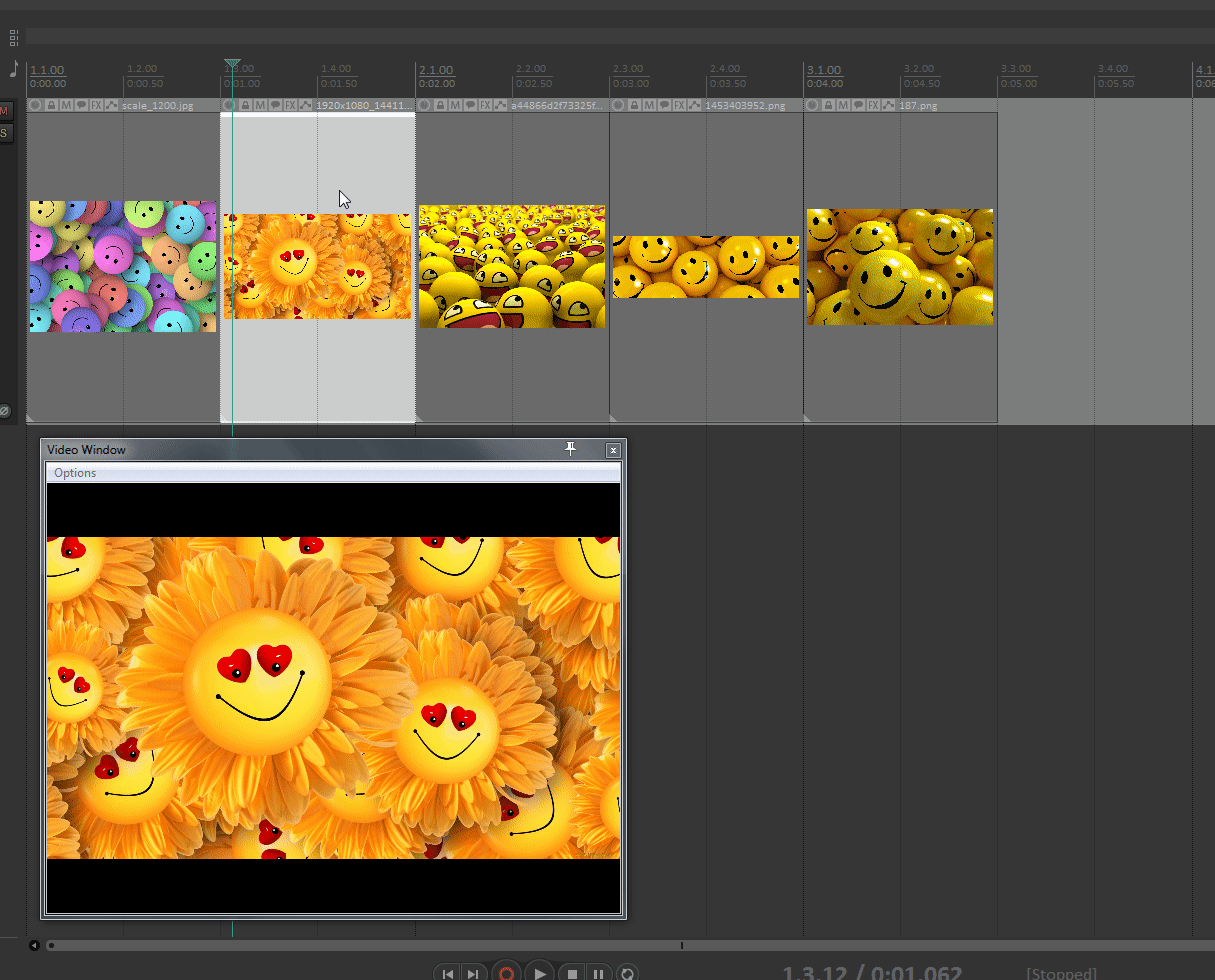The image size is (1215, 980).
Task: Pin the Video Window on top
Action: coord(571,450)
